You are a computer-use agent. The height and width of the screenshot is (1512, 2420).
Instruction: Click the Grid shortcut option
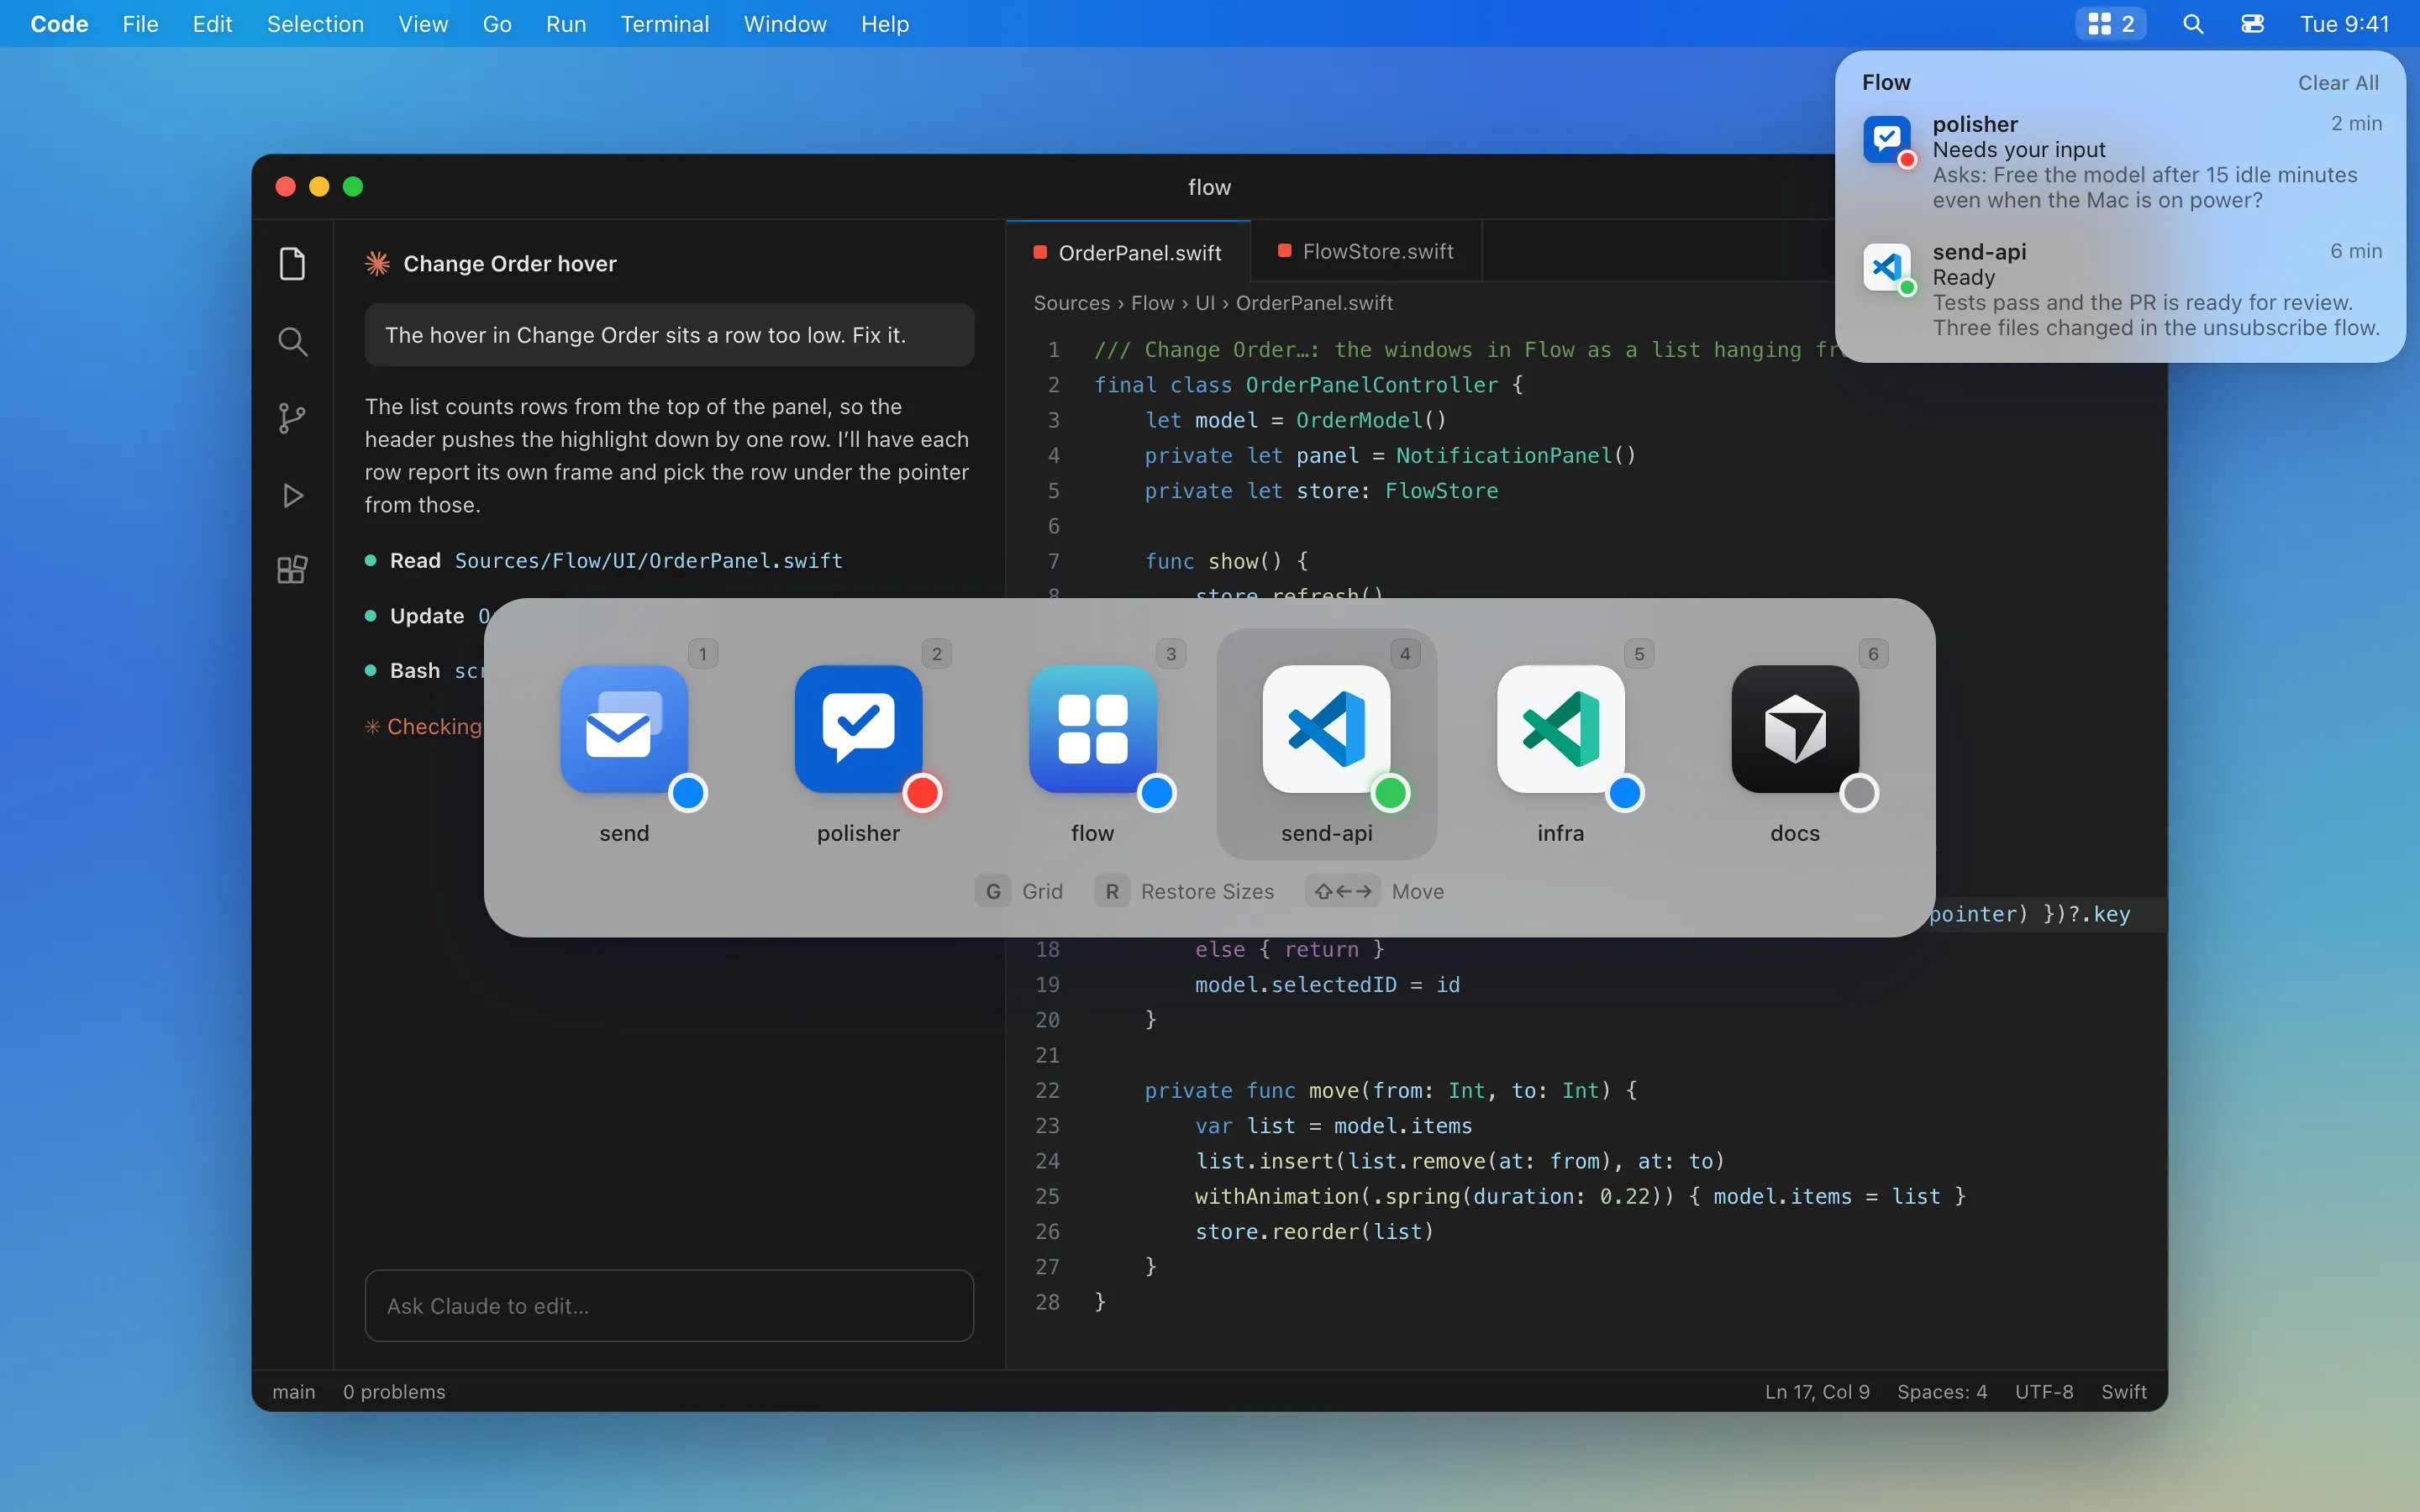click(x=1019, y=891)
